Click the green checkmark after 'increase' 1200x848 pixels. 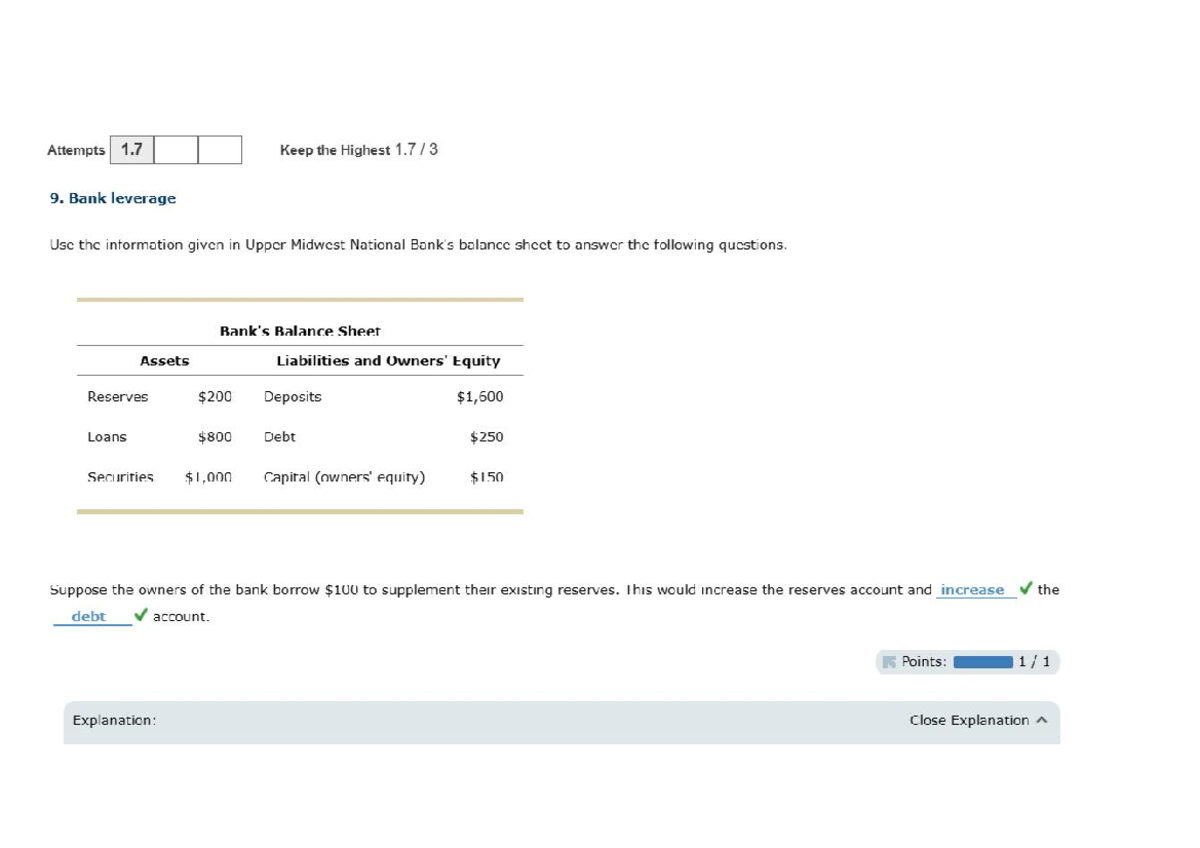tap(1025, 589)
